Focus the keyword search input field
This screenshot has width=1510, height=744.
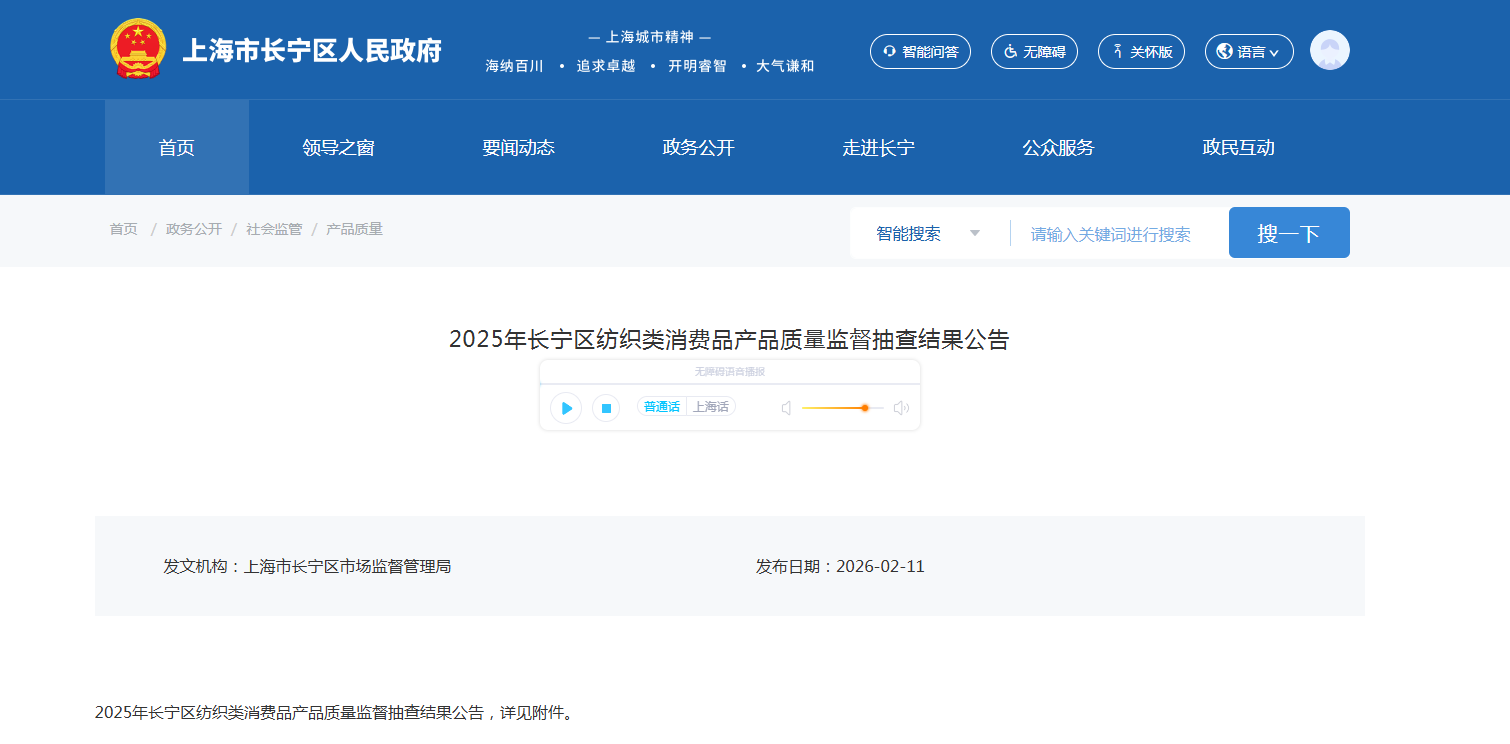coord(1119,234)
